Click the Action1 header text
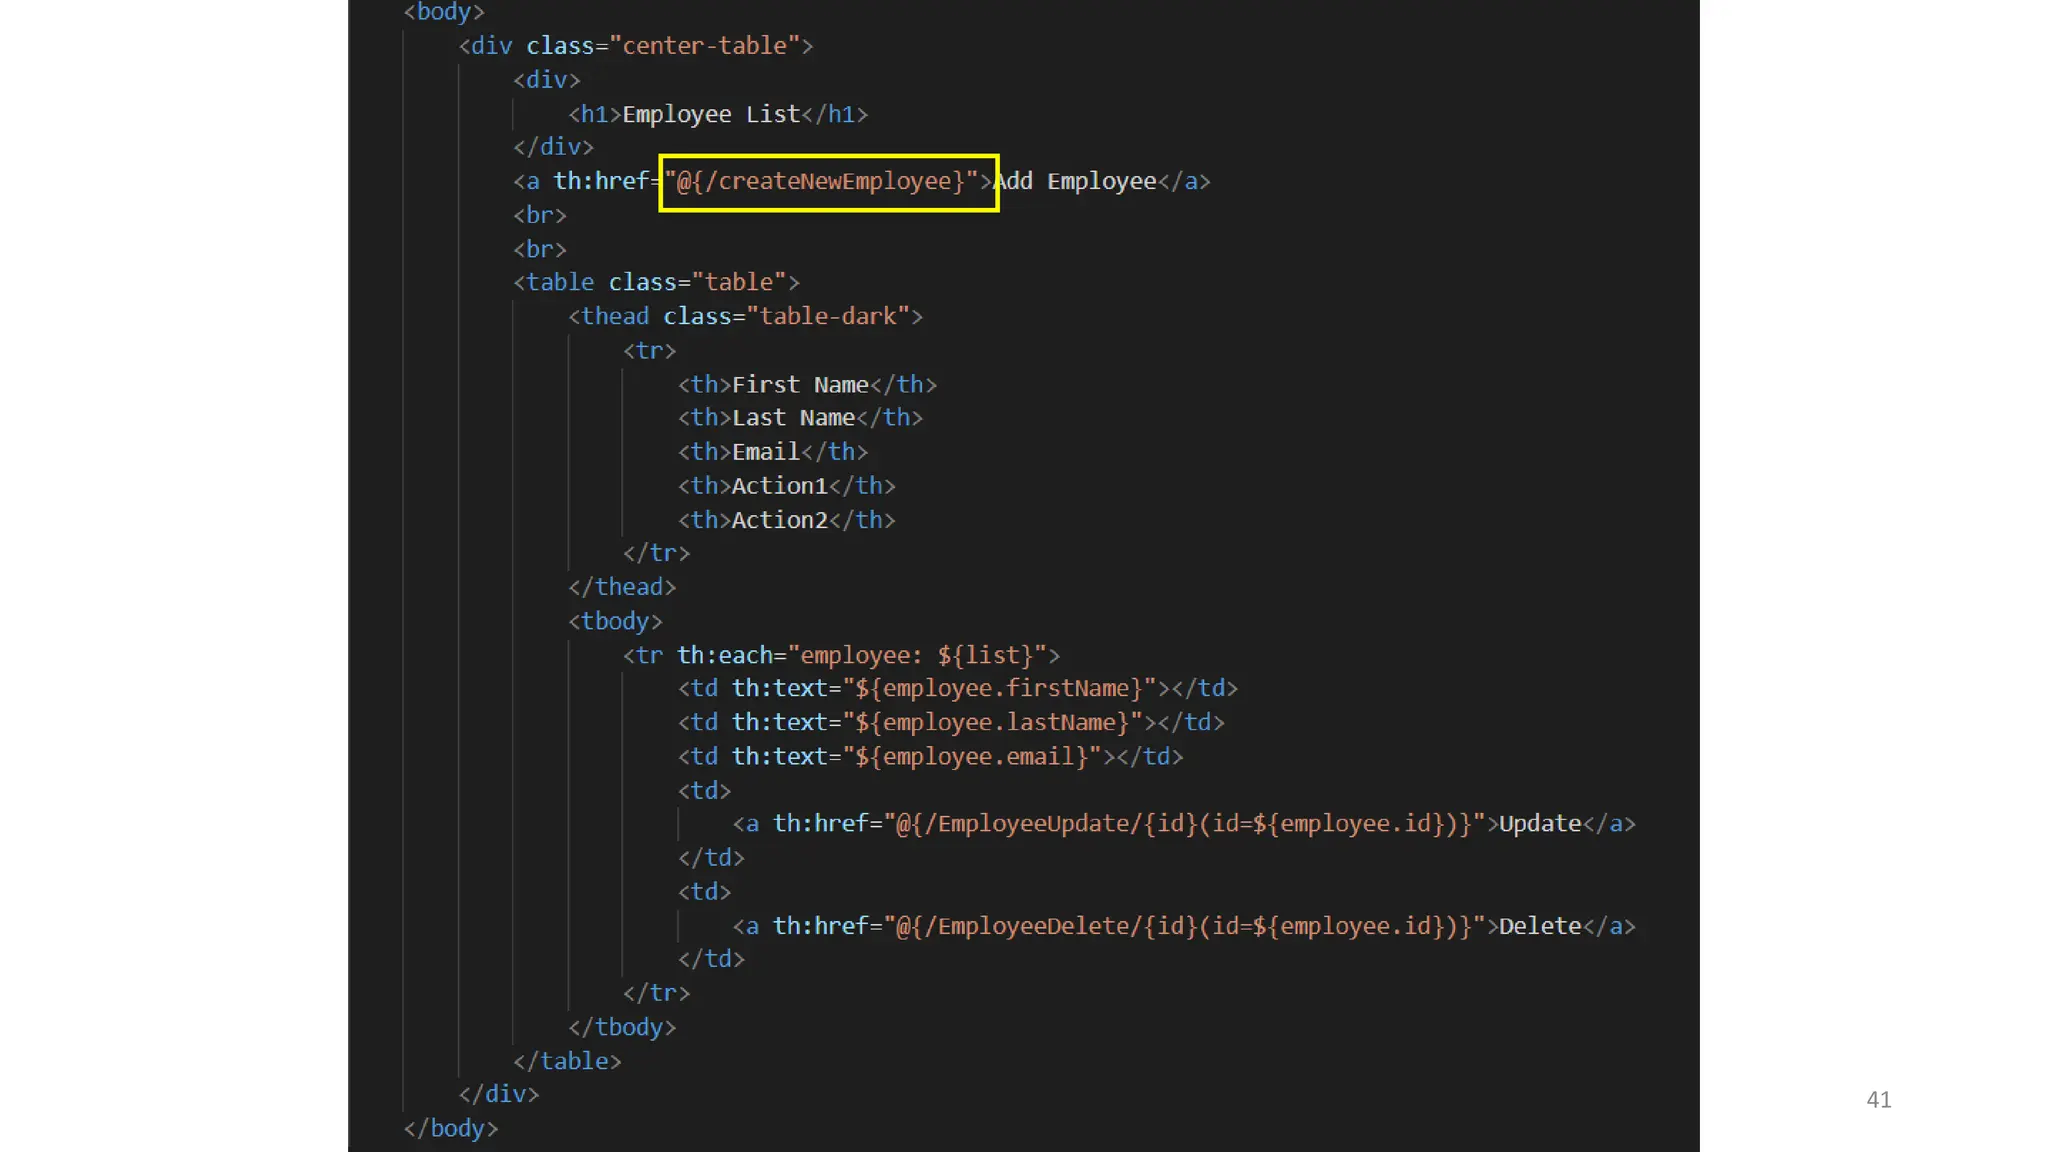The width and height of the screenshot is (2048, 1152). pos(779,486)
